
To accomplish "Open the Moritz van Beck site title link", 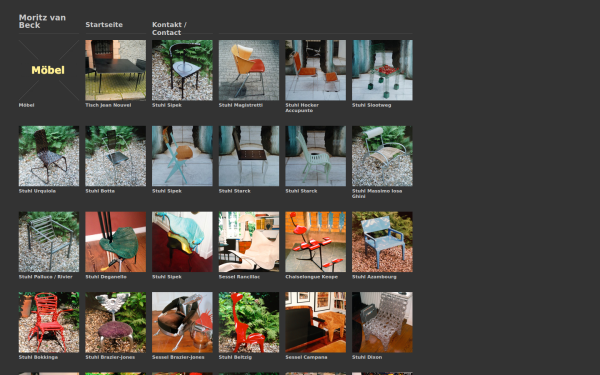I will 42,21.
